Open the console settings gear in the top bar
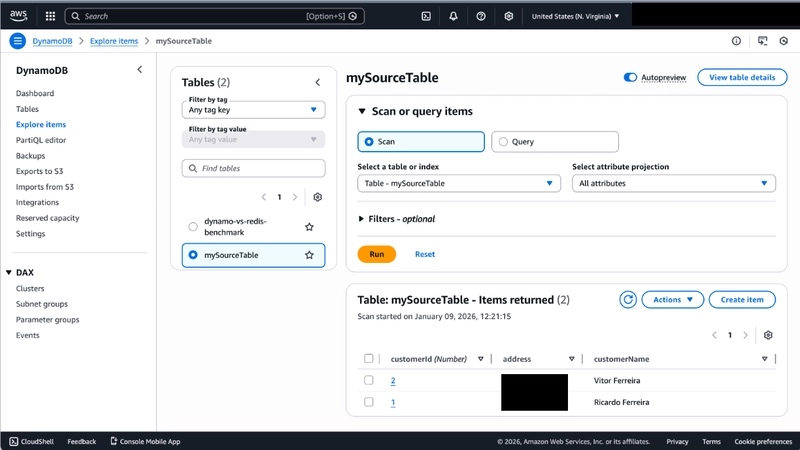The height and width of the screenshot is (450, 800). tap(509, 16)
